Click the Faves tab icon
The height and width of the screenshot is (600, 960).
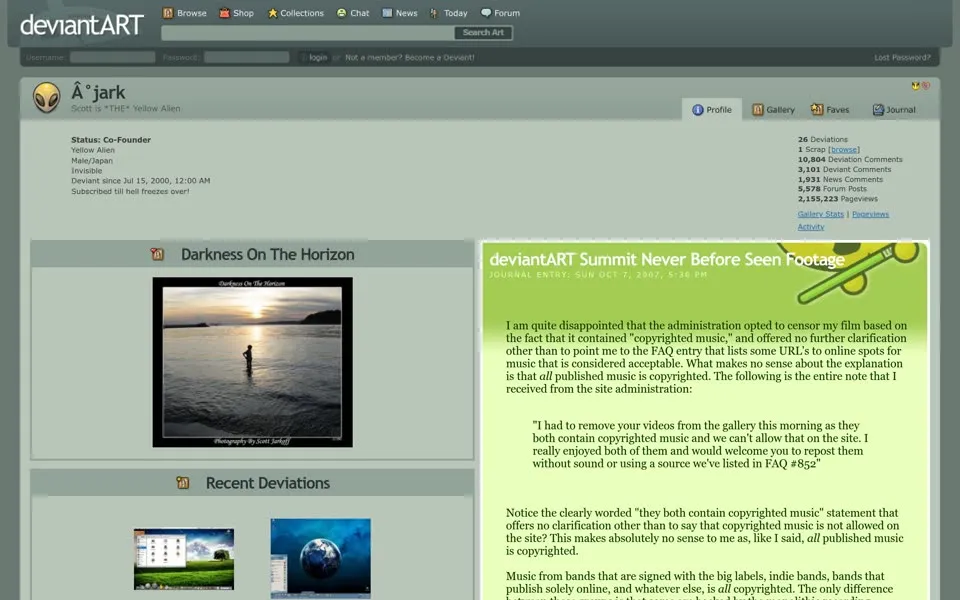point(817,109)
